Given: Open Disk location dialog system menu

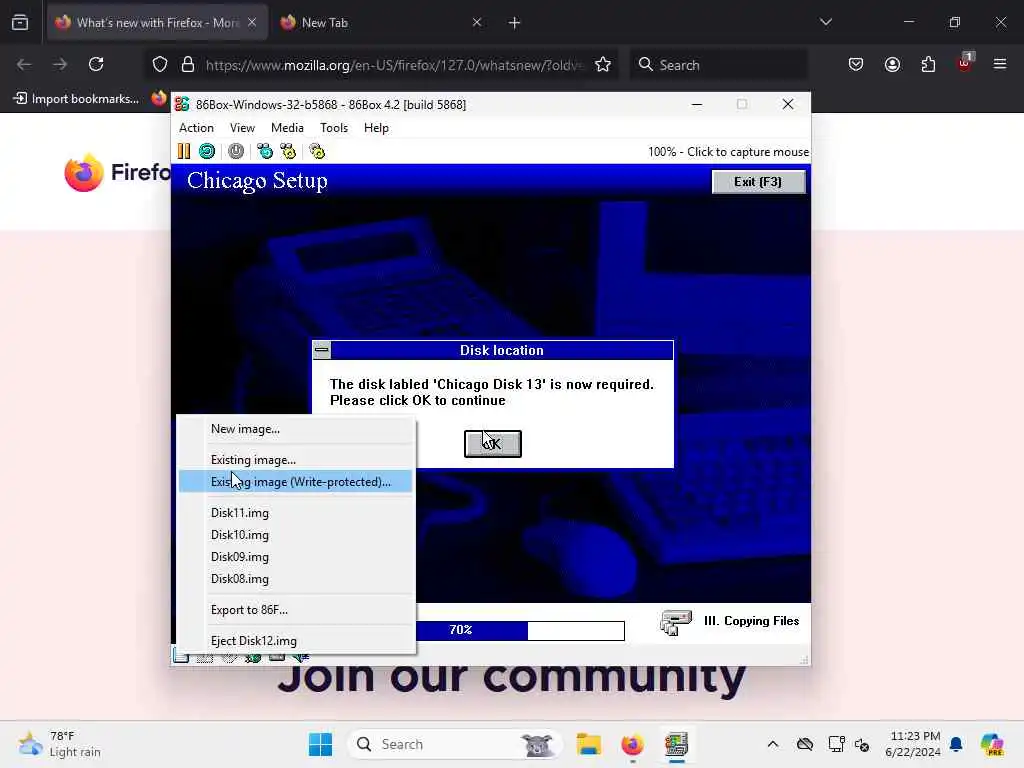Looking at the screenshot, I should [321, 350].
